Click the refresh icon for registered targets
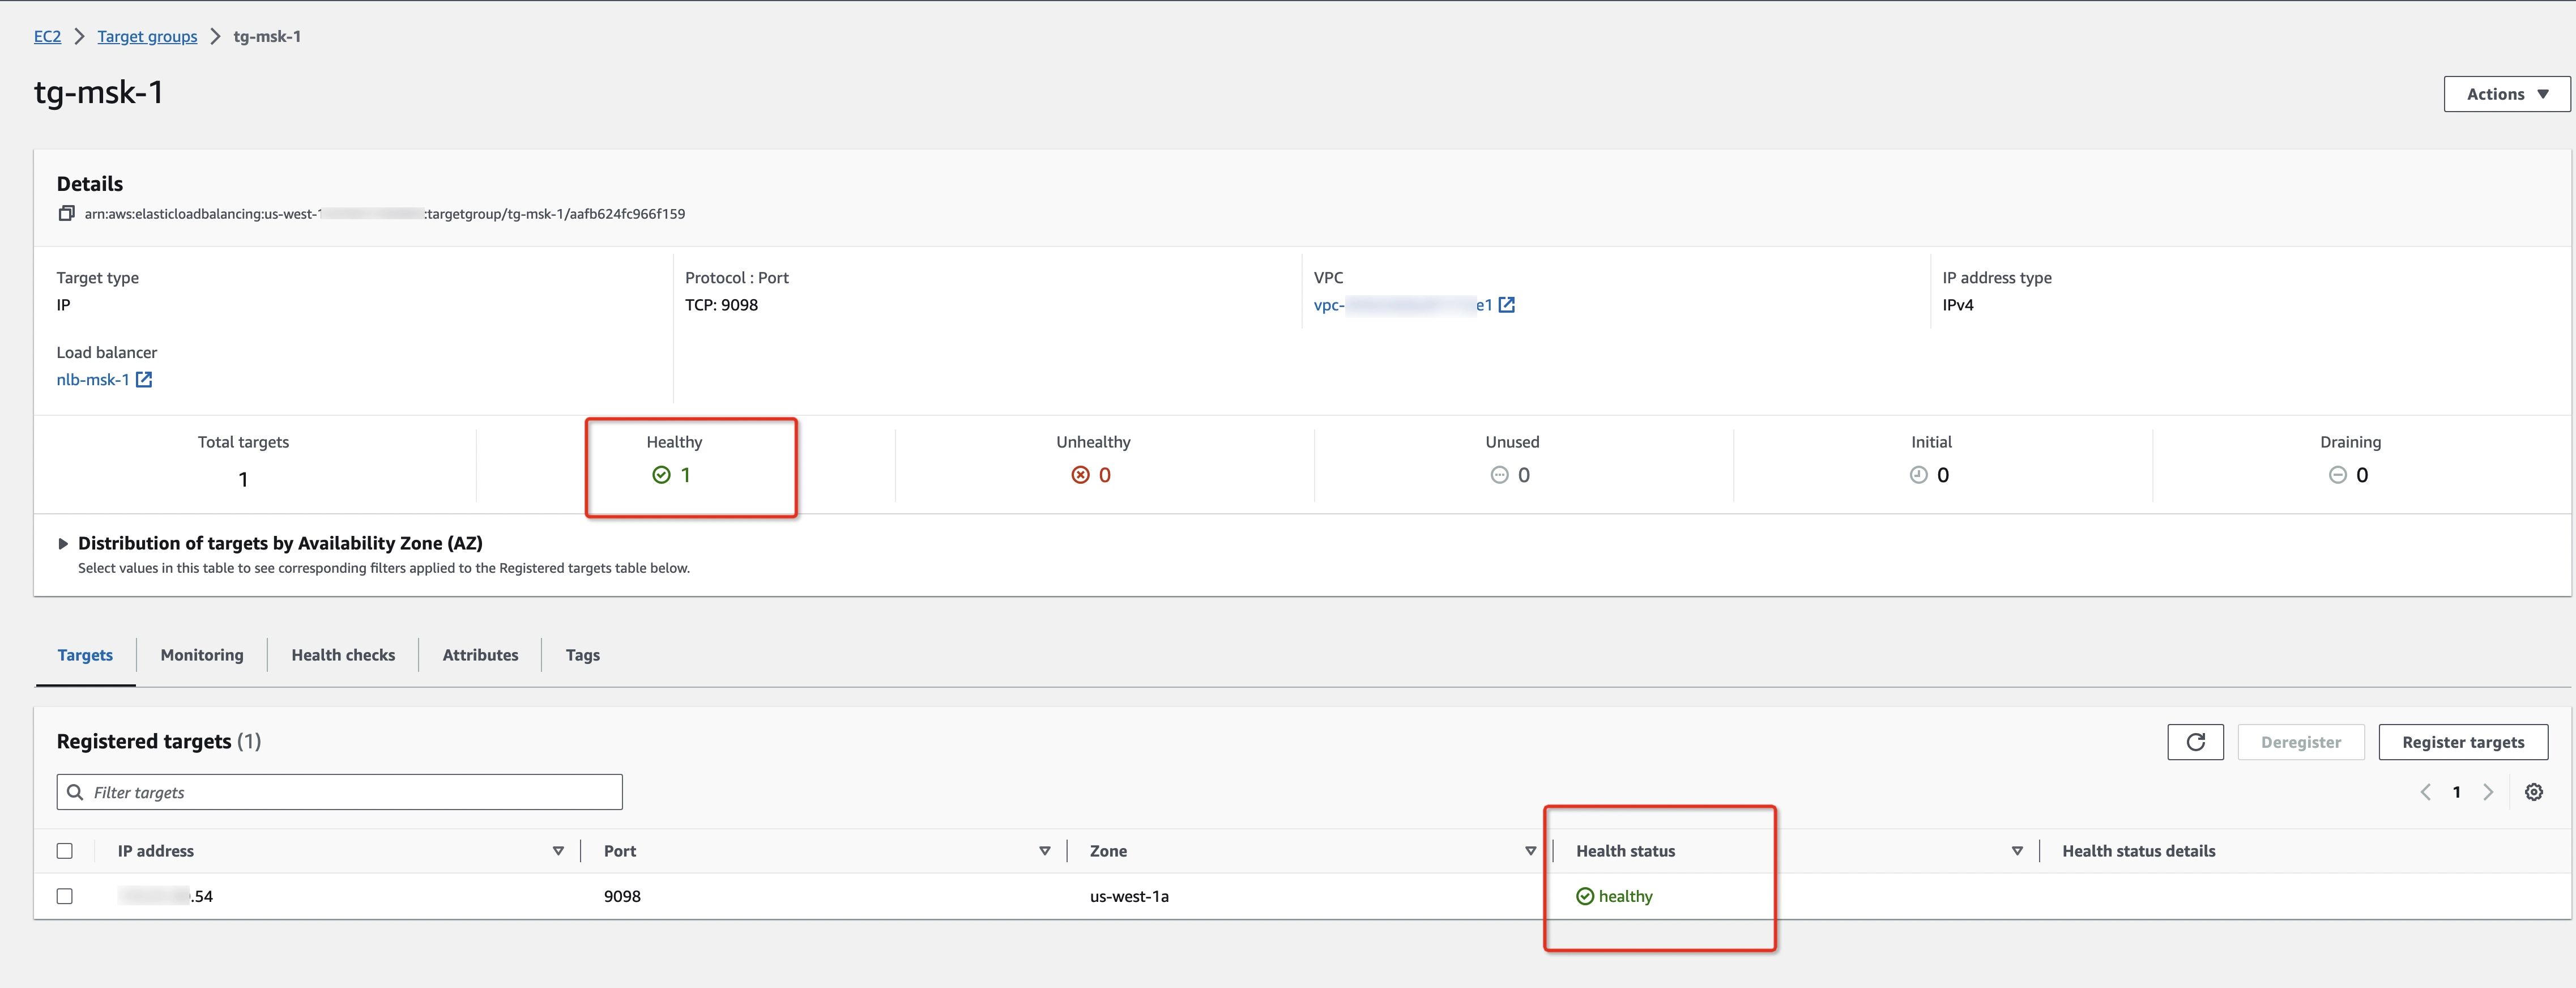Viewport: 2576px width, 988px height. [2195, 742]
